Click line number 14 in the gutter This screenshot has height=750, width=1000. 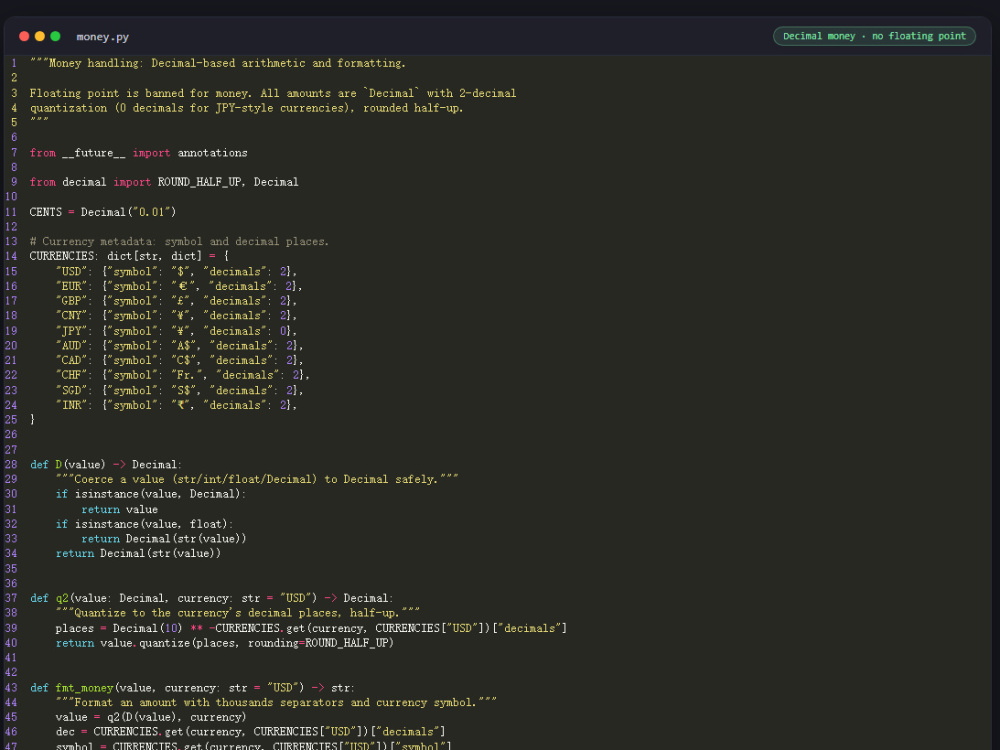(11, 256)
